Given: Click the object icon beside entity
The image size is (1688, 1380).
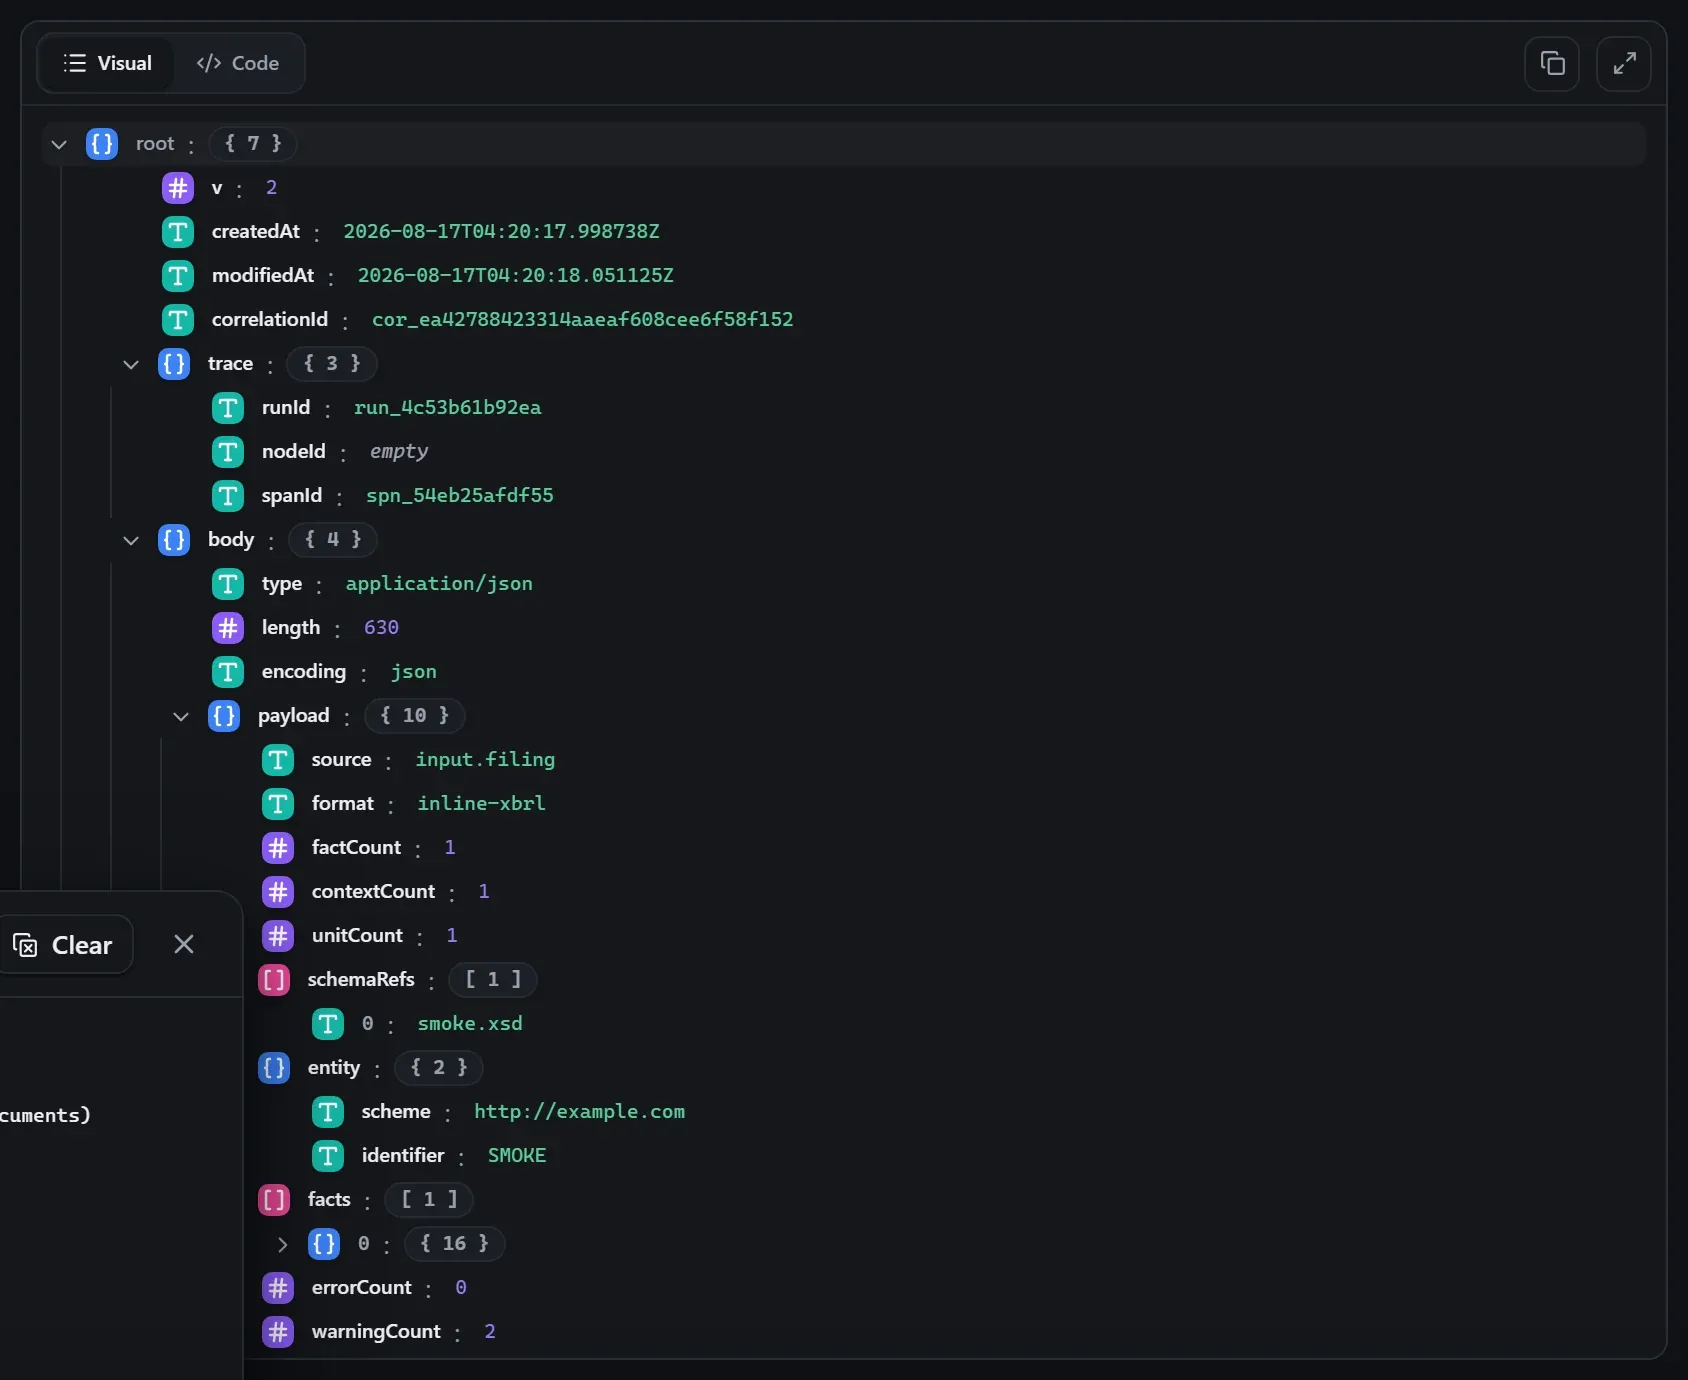Looking at the screenshot, I should coord(274,1068).
